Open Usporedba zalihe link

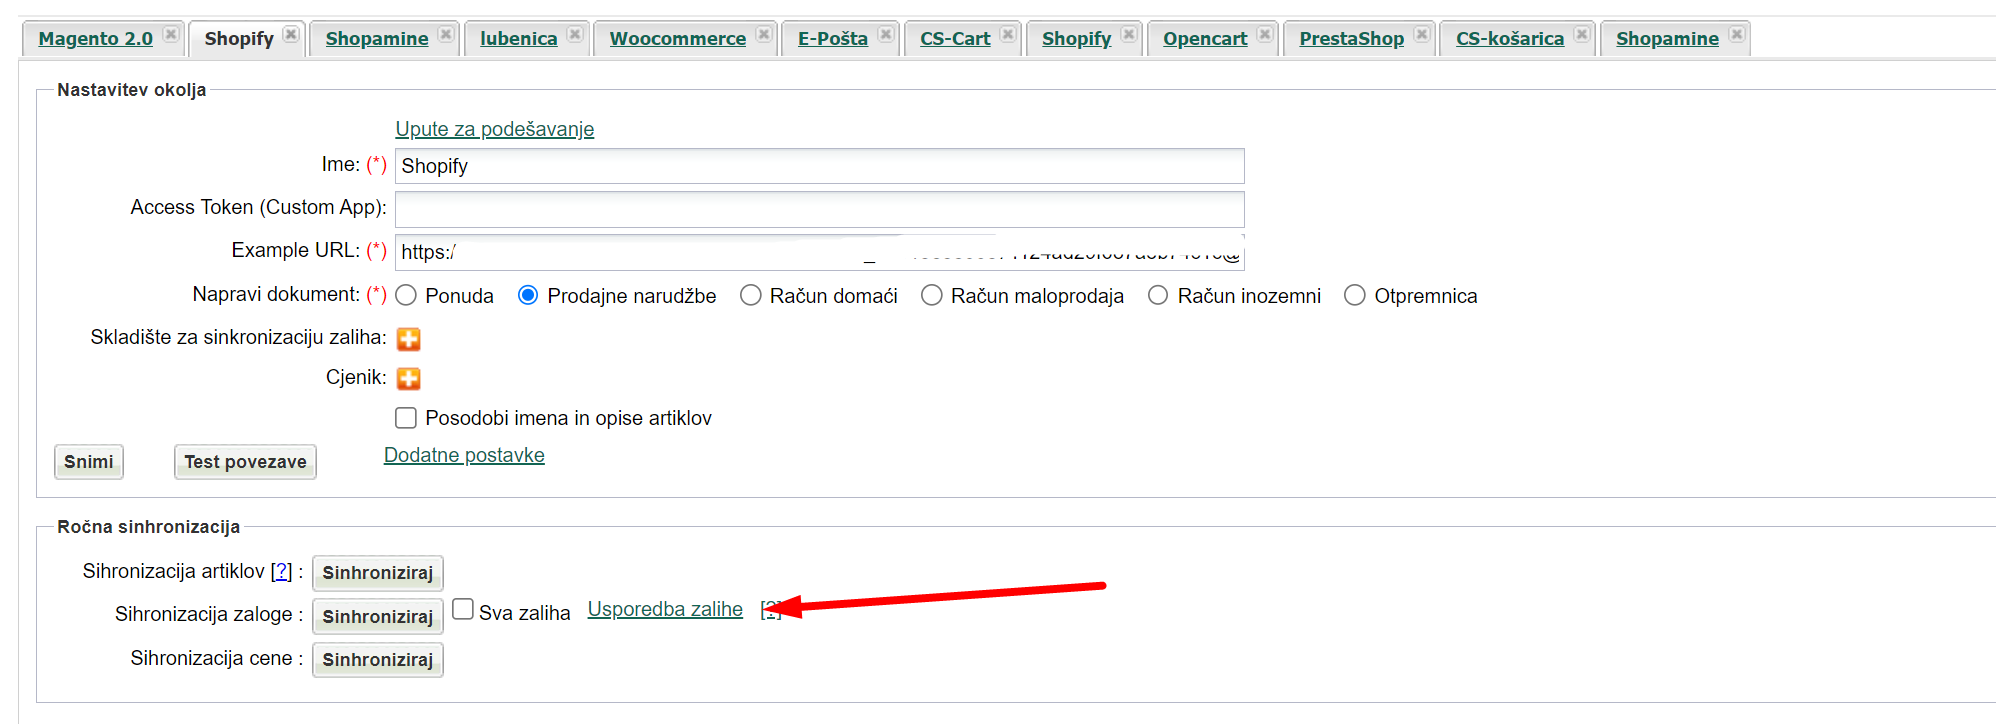tap(665, 609)
